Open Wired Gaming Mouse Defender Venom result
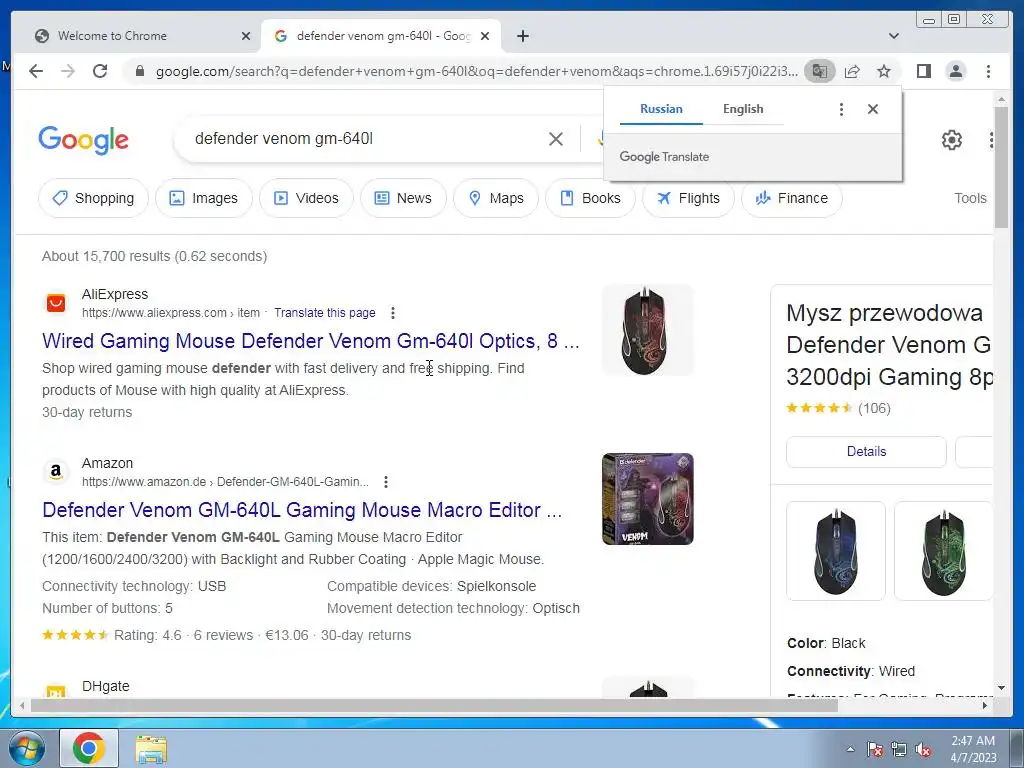 point(311,341)
